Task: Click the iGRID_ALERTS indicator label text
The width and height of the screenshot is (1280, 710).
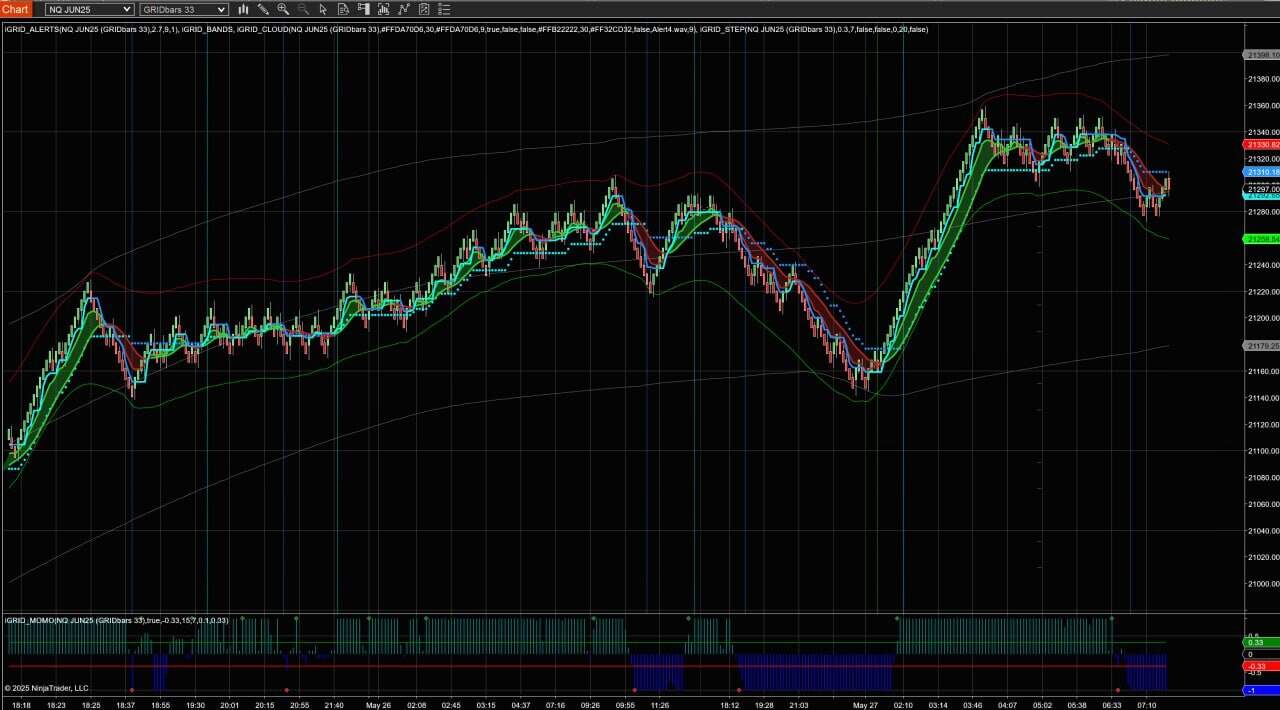Action: [30, 29]
